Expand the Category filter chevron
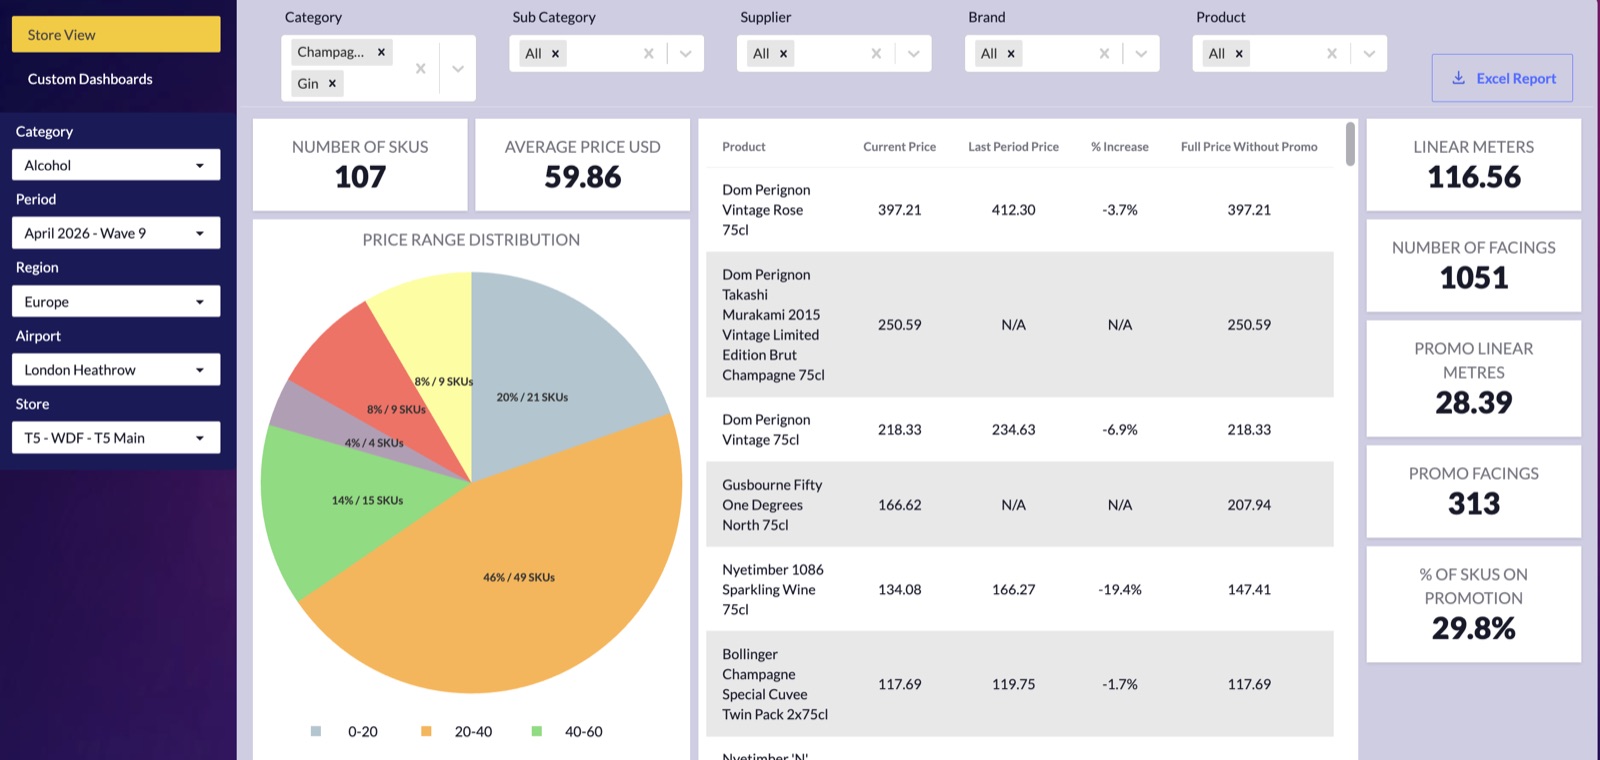Image resolution: width=1600 pixels, height=760 pixels. (458, 68)
